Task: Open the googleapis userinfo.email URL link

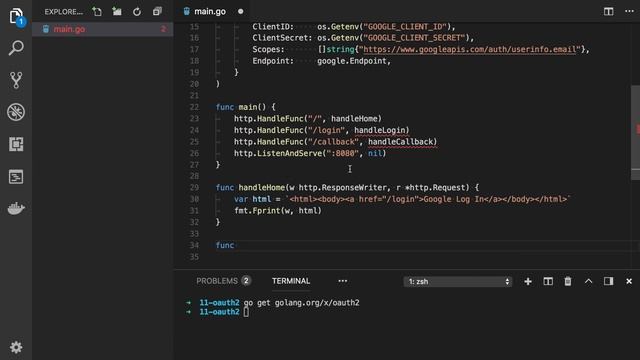Action: (469, 49)
